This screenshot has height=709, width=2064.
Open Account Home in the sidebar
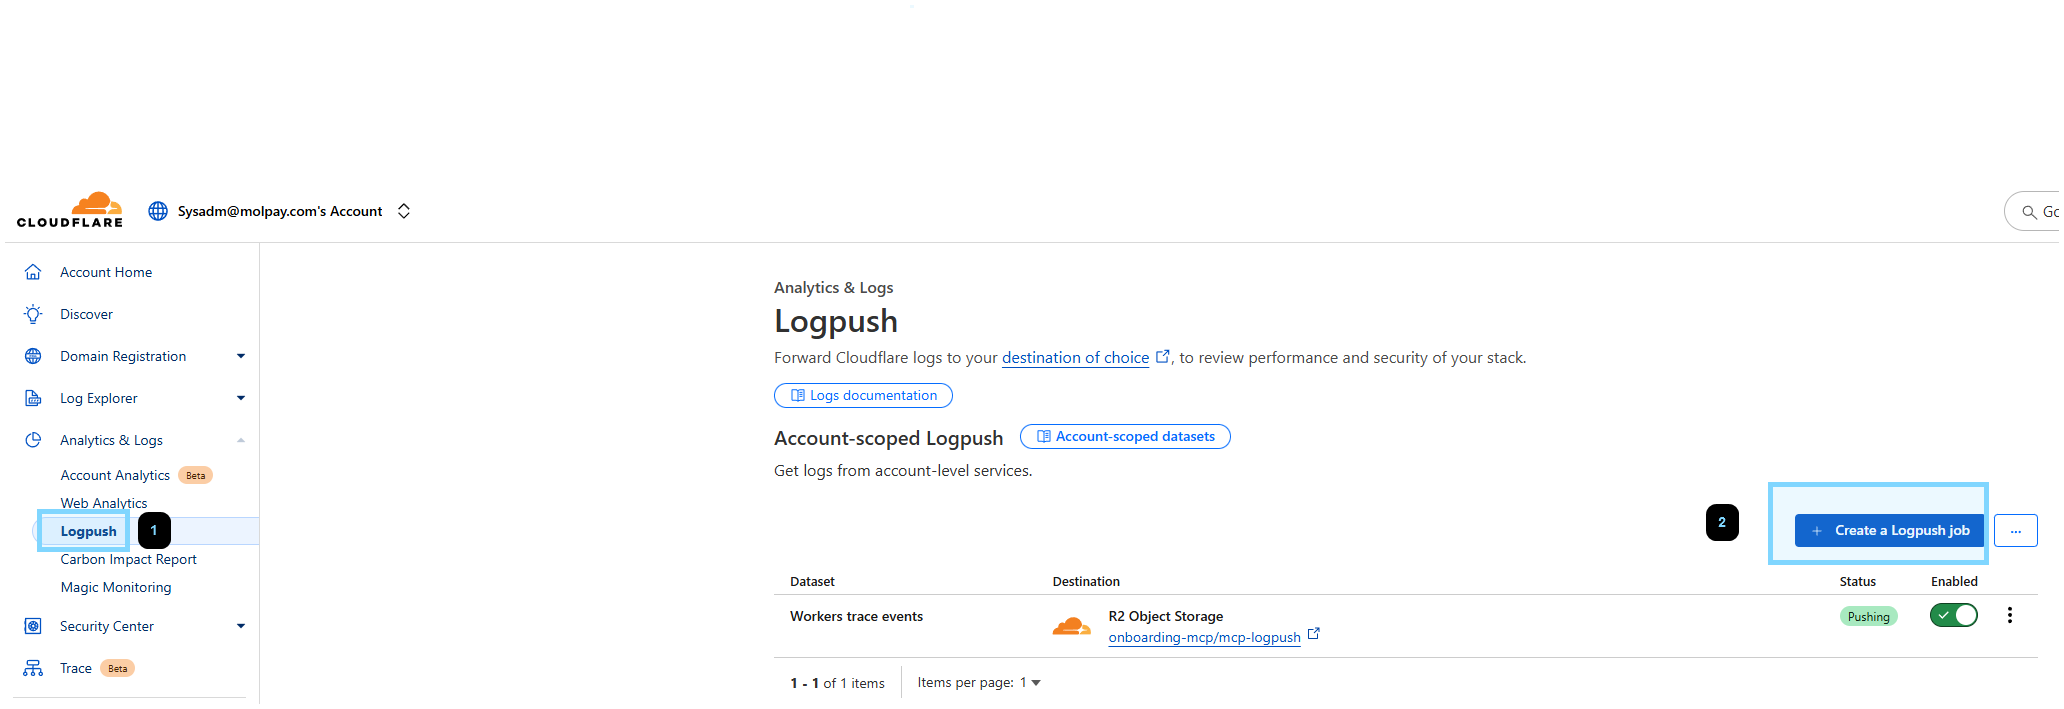pos(106,272)
